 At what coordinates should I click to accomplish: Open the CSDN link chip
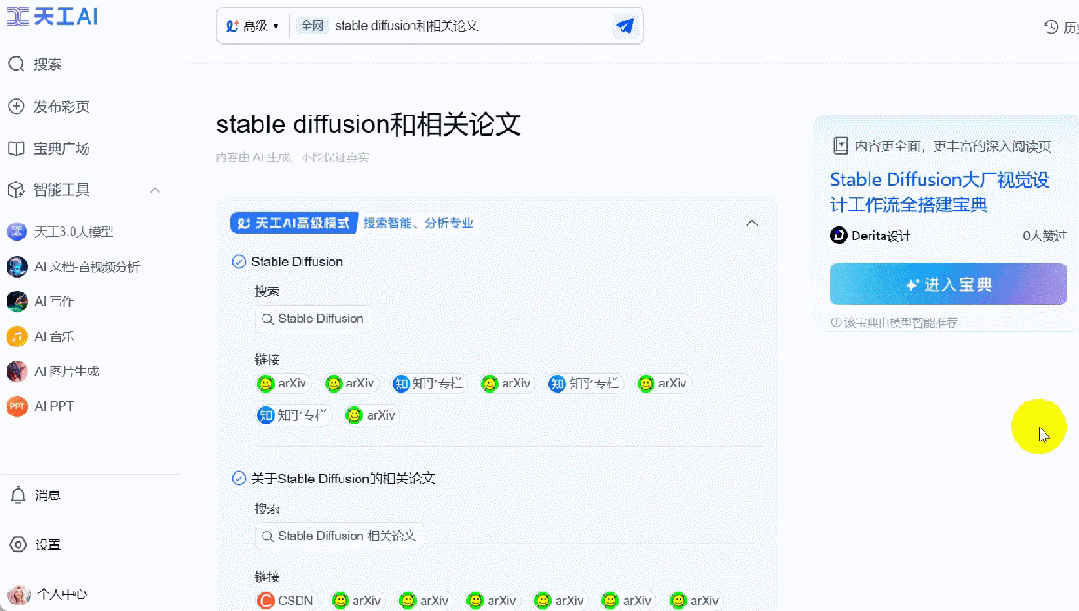(286, 600)
